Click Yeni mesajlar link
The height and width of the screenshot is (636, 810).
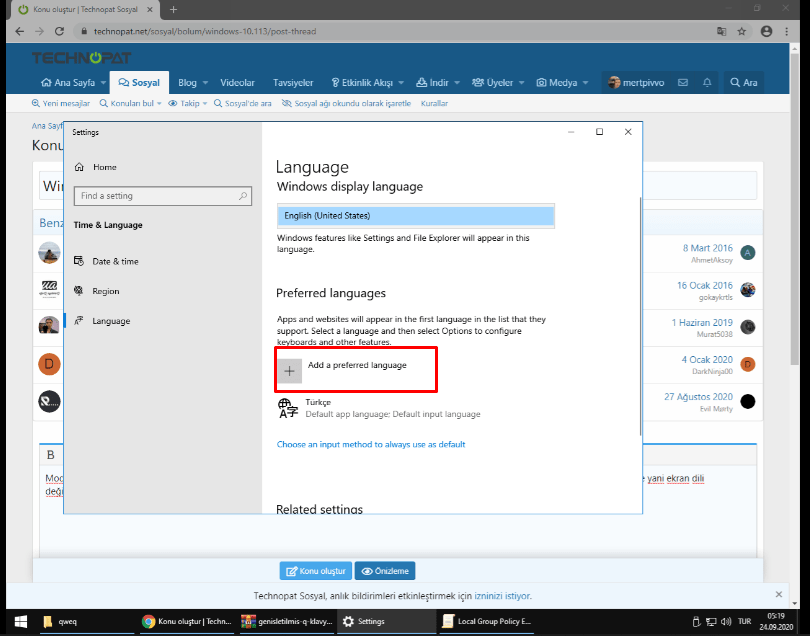(61, 103)
